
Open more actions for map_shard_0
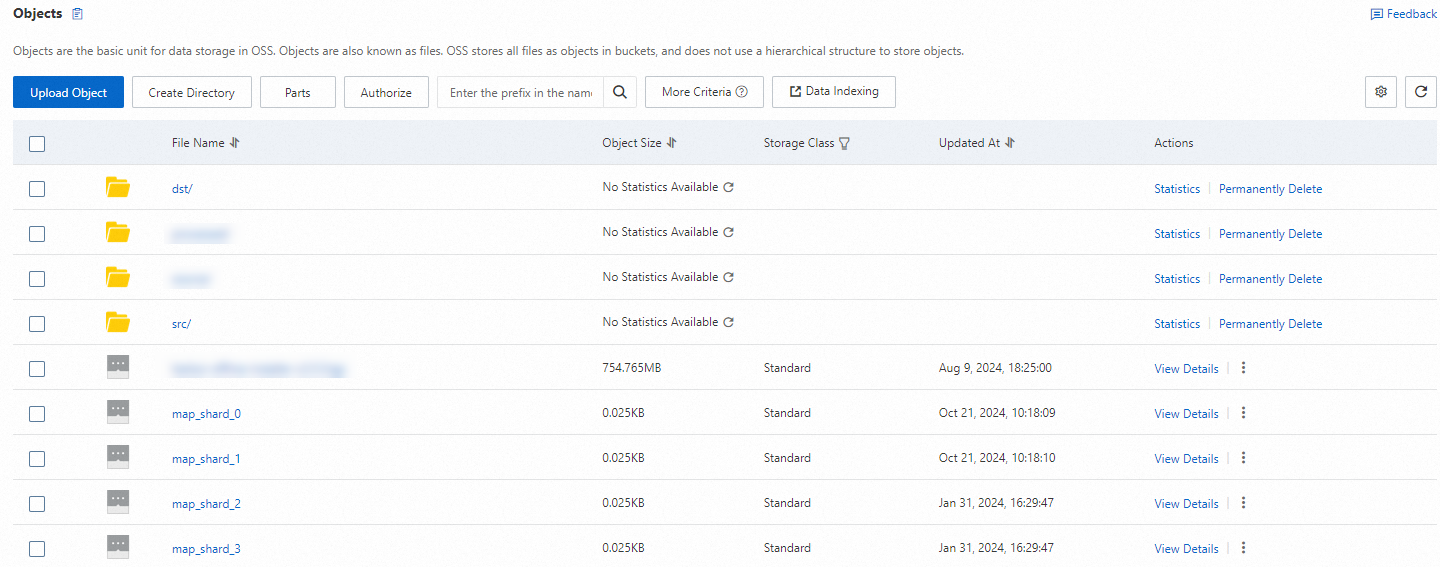(1244, 413)
